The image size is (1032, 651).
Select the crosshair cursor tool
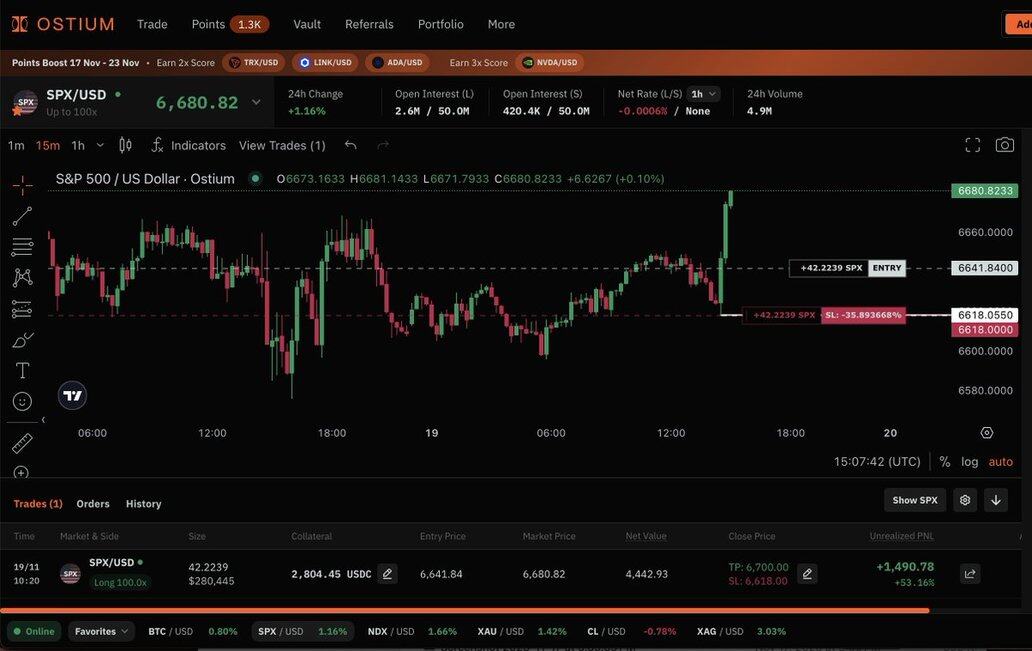22,185
